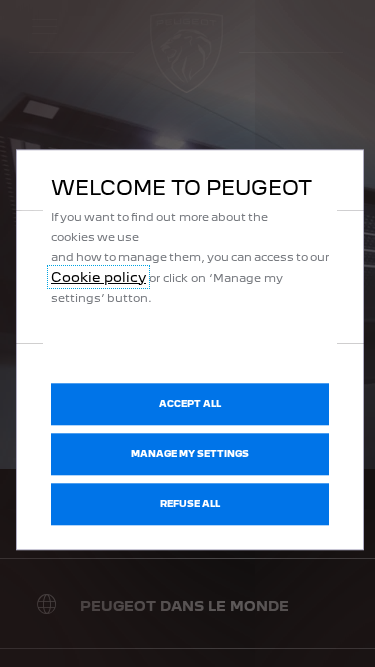
Task: Select the world globe icon
Action: point(46,604)
